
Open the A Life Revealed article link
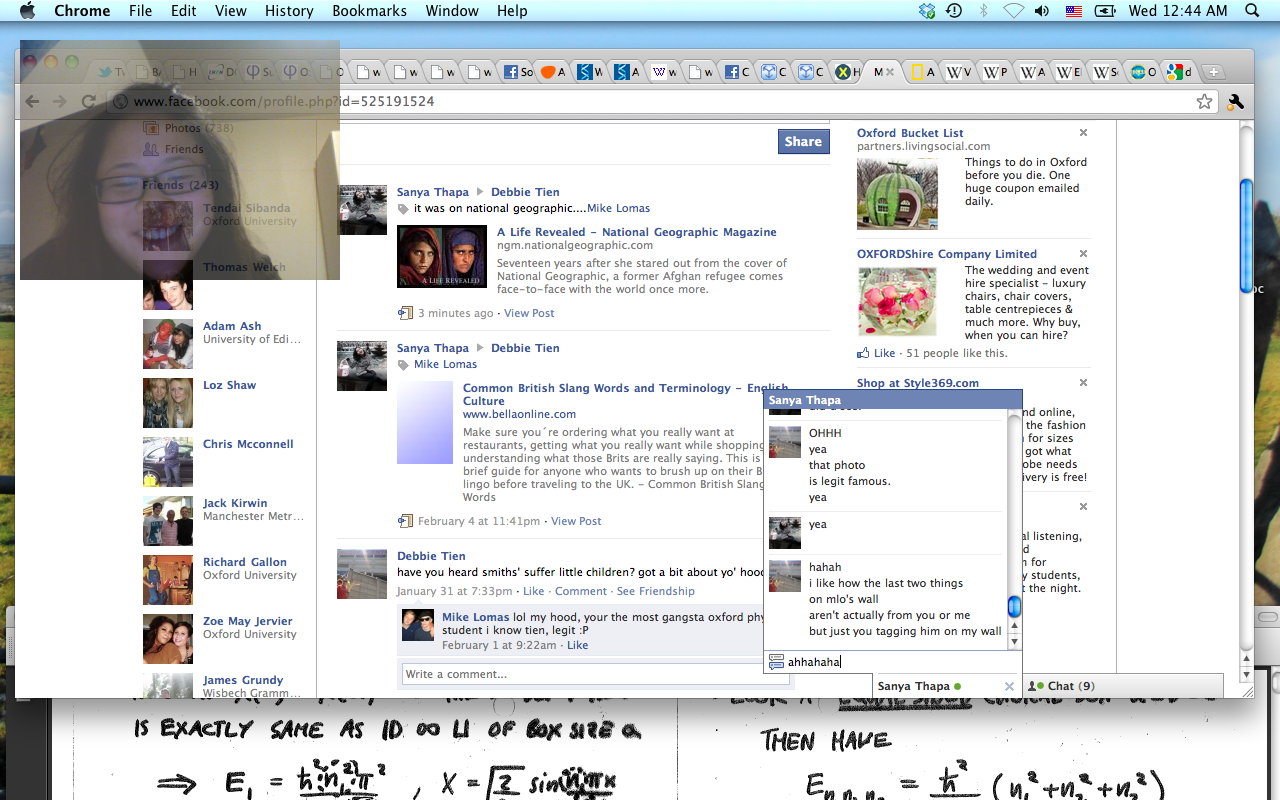[636, 232]
